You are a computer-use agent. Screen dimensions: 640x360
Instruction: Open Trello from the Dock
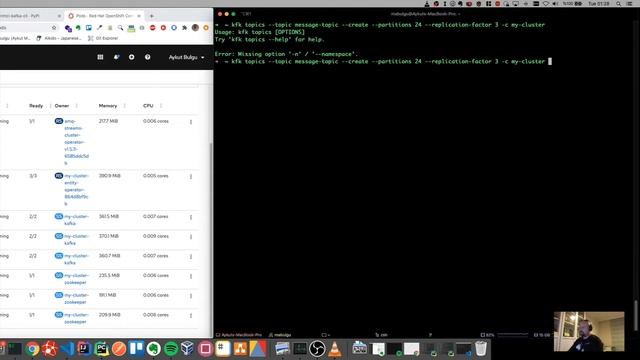[136, 349]
